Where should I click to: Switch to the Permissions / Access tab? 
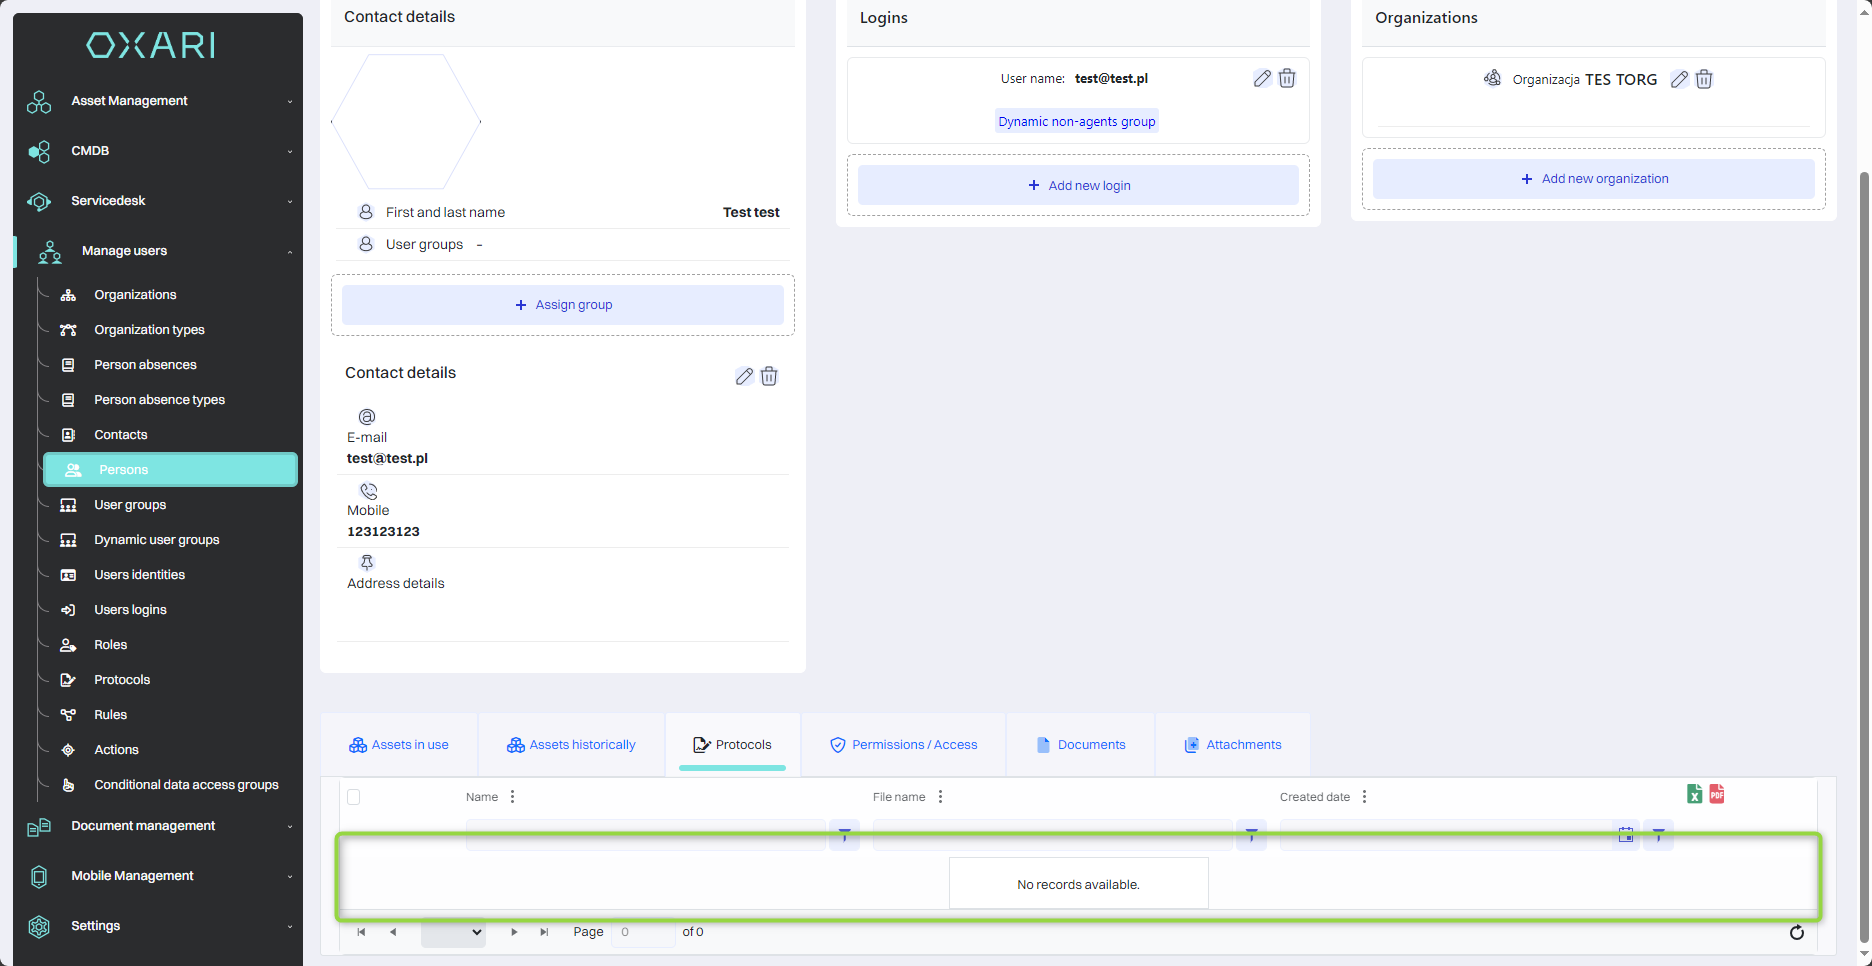click(x=903, y=745)
